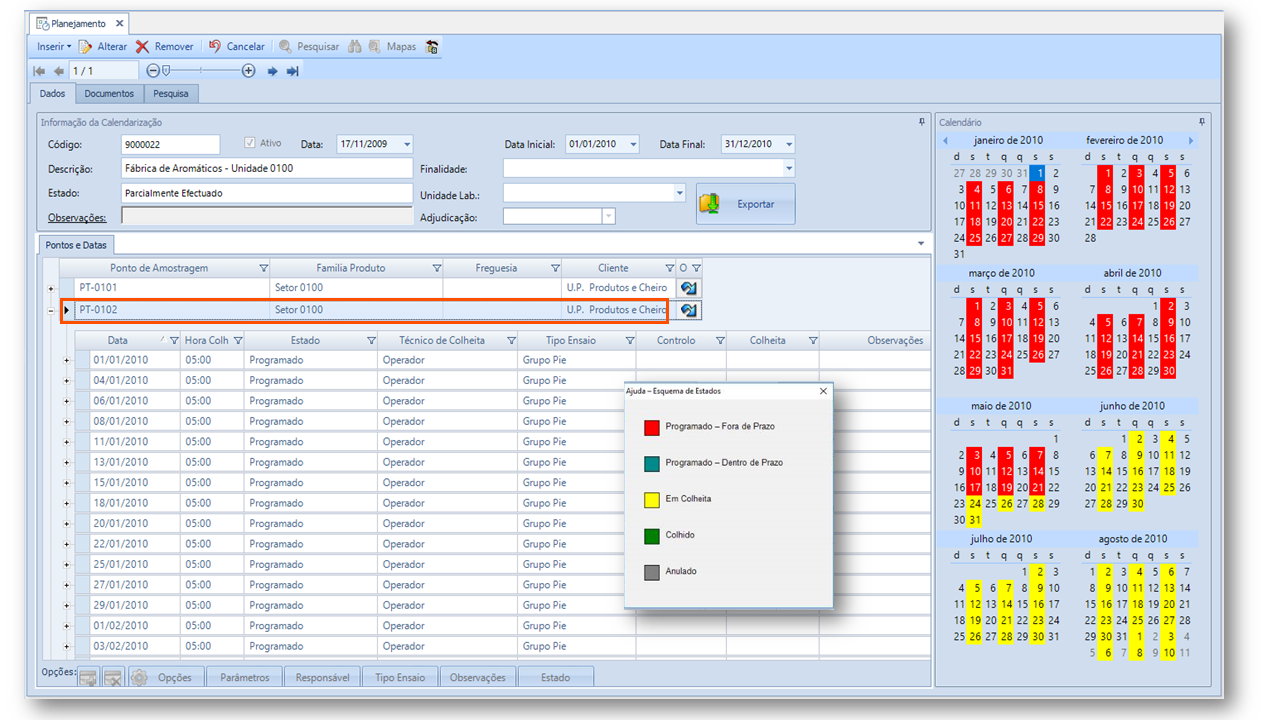Image resolution: width=1280 pixels, height=720 pixels.
Task: Click the zoom out minus circle icon
Action: pyautogui.click(x=153, y=71)
